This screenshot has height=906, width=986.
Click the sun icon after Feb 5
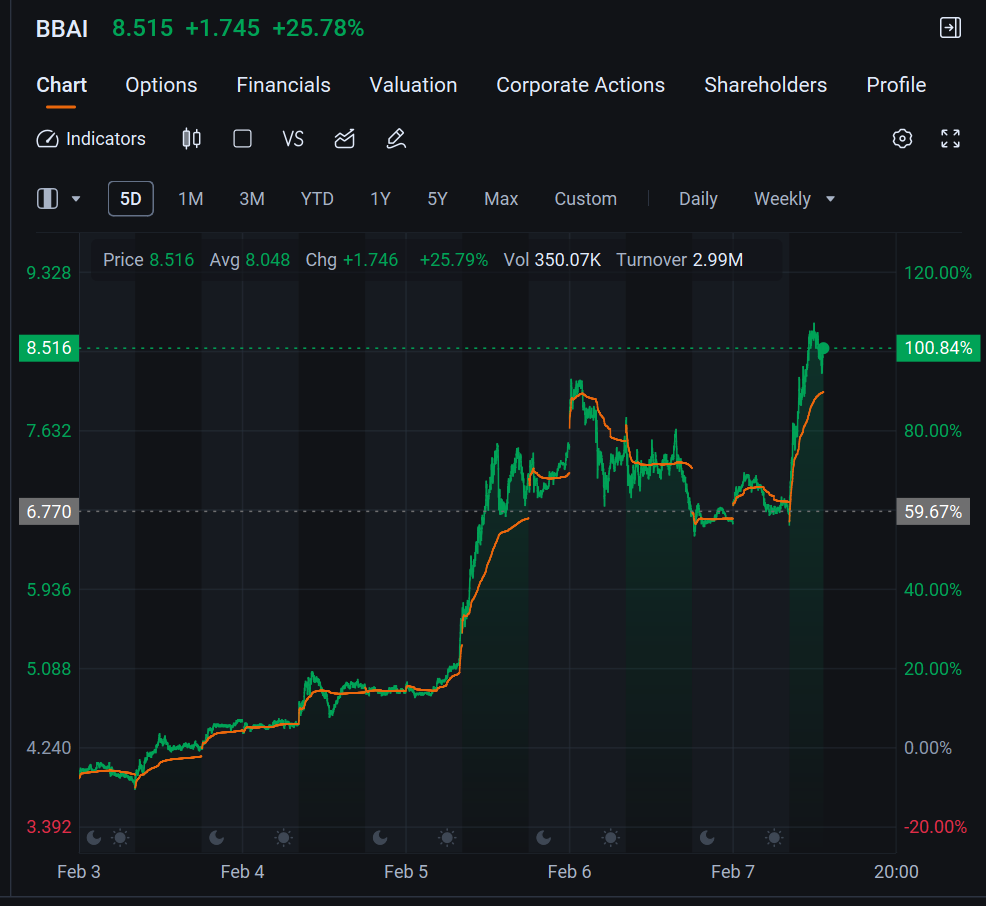tap(447, 837)
